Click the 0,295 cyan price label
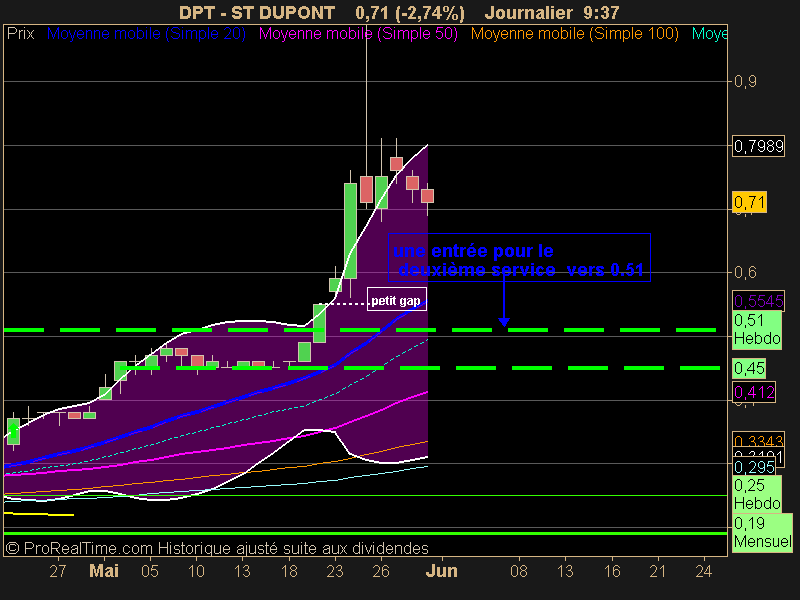800x600 pixels. (754, 466)
